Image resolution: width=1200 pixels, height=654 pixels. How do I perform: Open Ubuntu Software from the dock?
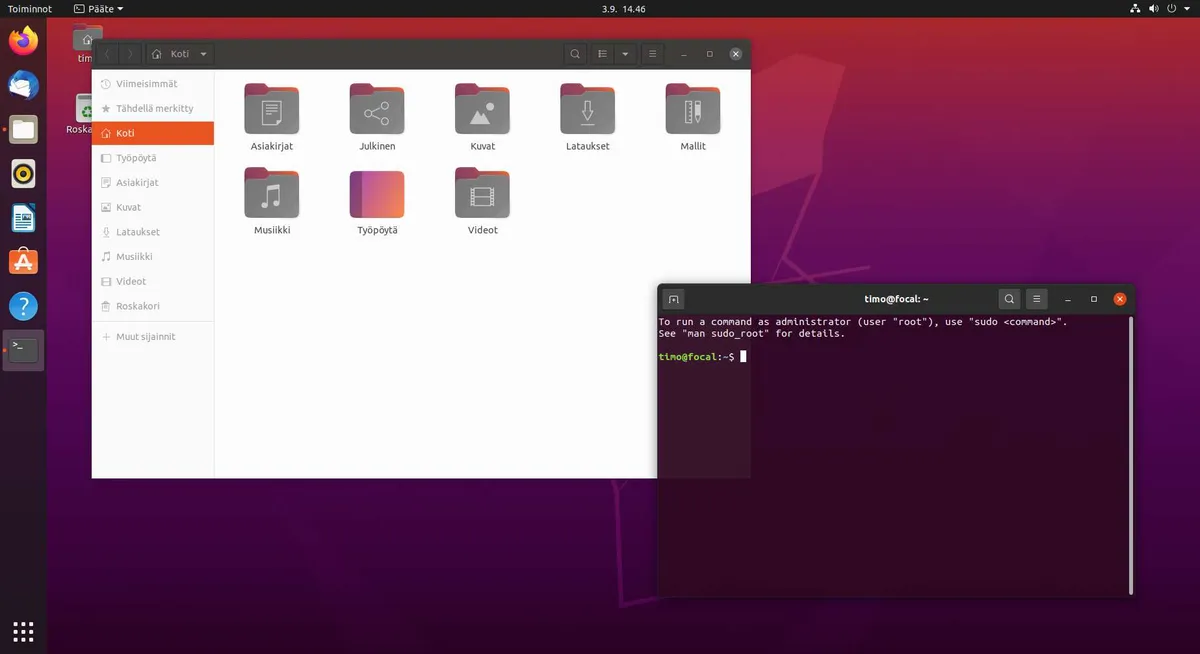point(22,261)
